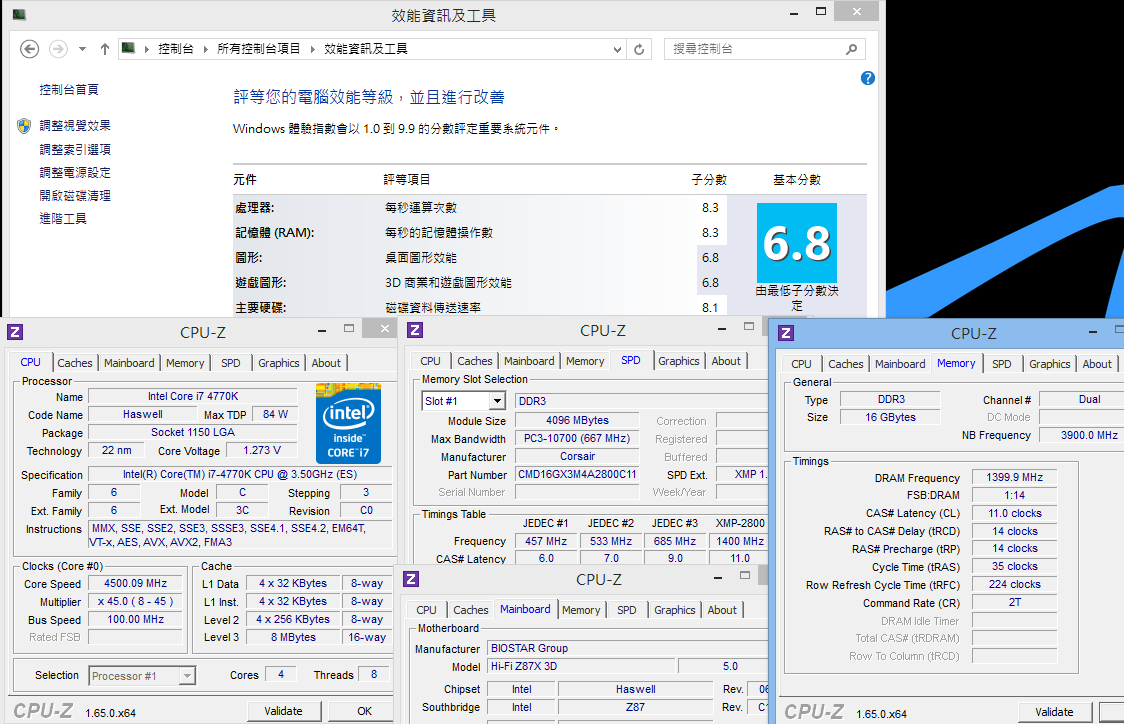Screen dimensions: 1124x724
Task: Open the Processor #1 selection dropdown
Action: pyautogui.click(x=186, y=676)
